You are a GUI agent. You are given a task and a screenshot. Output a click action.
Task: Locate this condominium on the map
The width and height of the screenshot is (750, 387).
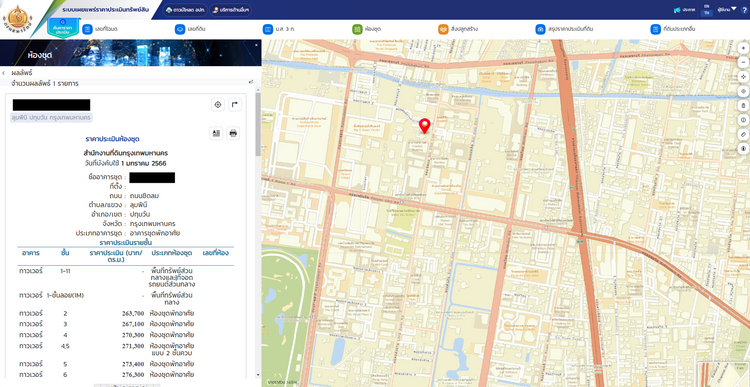218,105
